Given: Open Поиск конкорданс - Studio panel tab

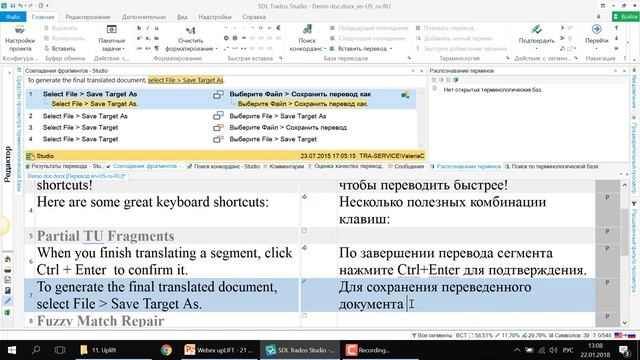Looking at the screenshot, I should (223, 167).
